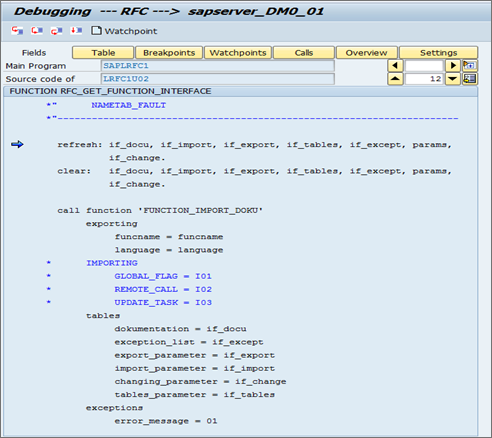This screenshot has width=492, height=438.
Task: Click the up arrow beside line 12
Action: [x=395, y=79]
